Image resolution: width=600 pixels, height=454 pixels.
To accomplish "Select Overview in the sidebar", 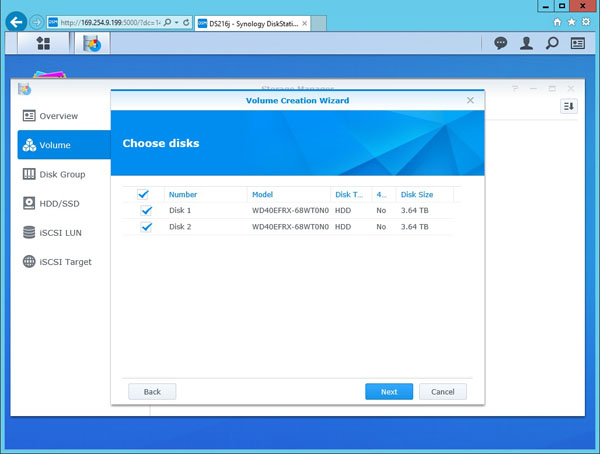I will 58,116.
